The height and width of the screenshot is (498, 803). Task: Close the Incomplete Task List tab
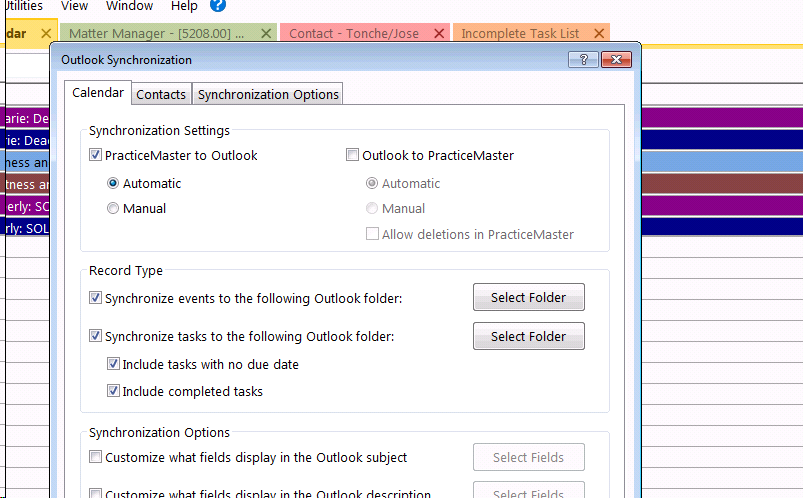(x=599, y=33)
